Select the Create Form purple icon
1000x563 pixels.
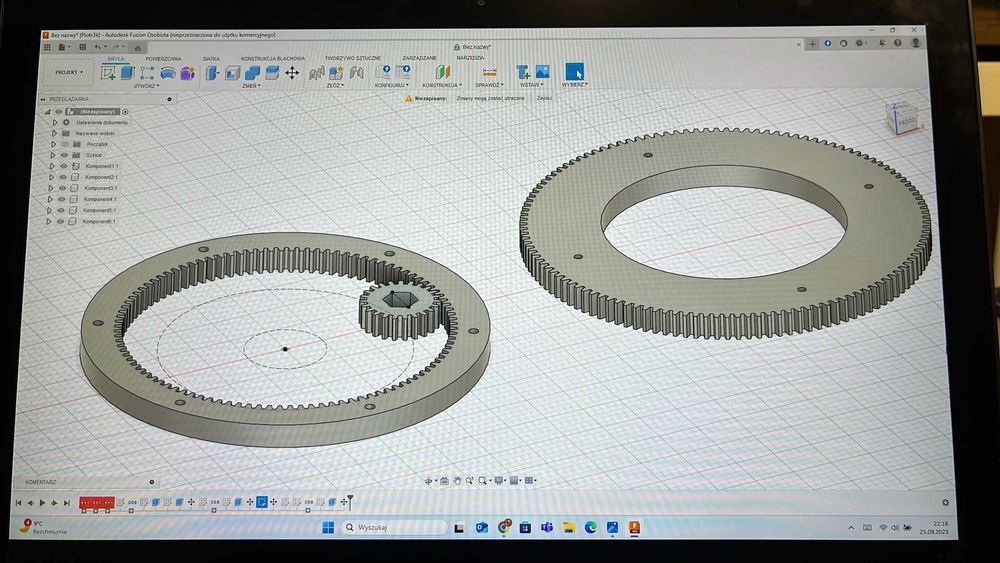point(187,73)
